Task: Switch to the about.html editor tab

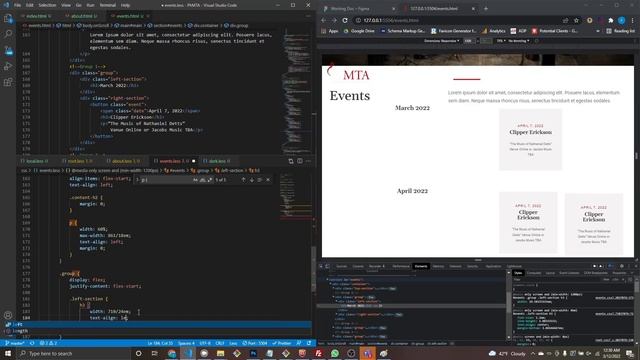Action: pyautogui.click(x=84, y=16)
